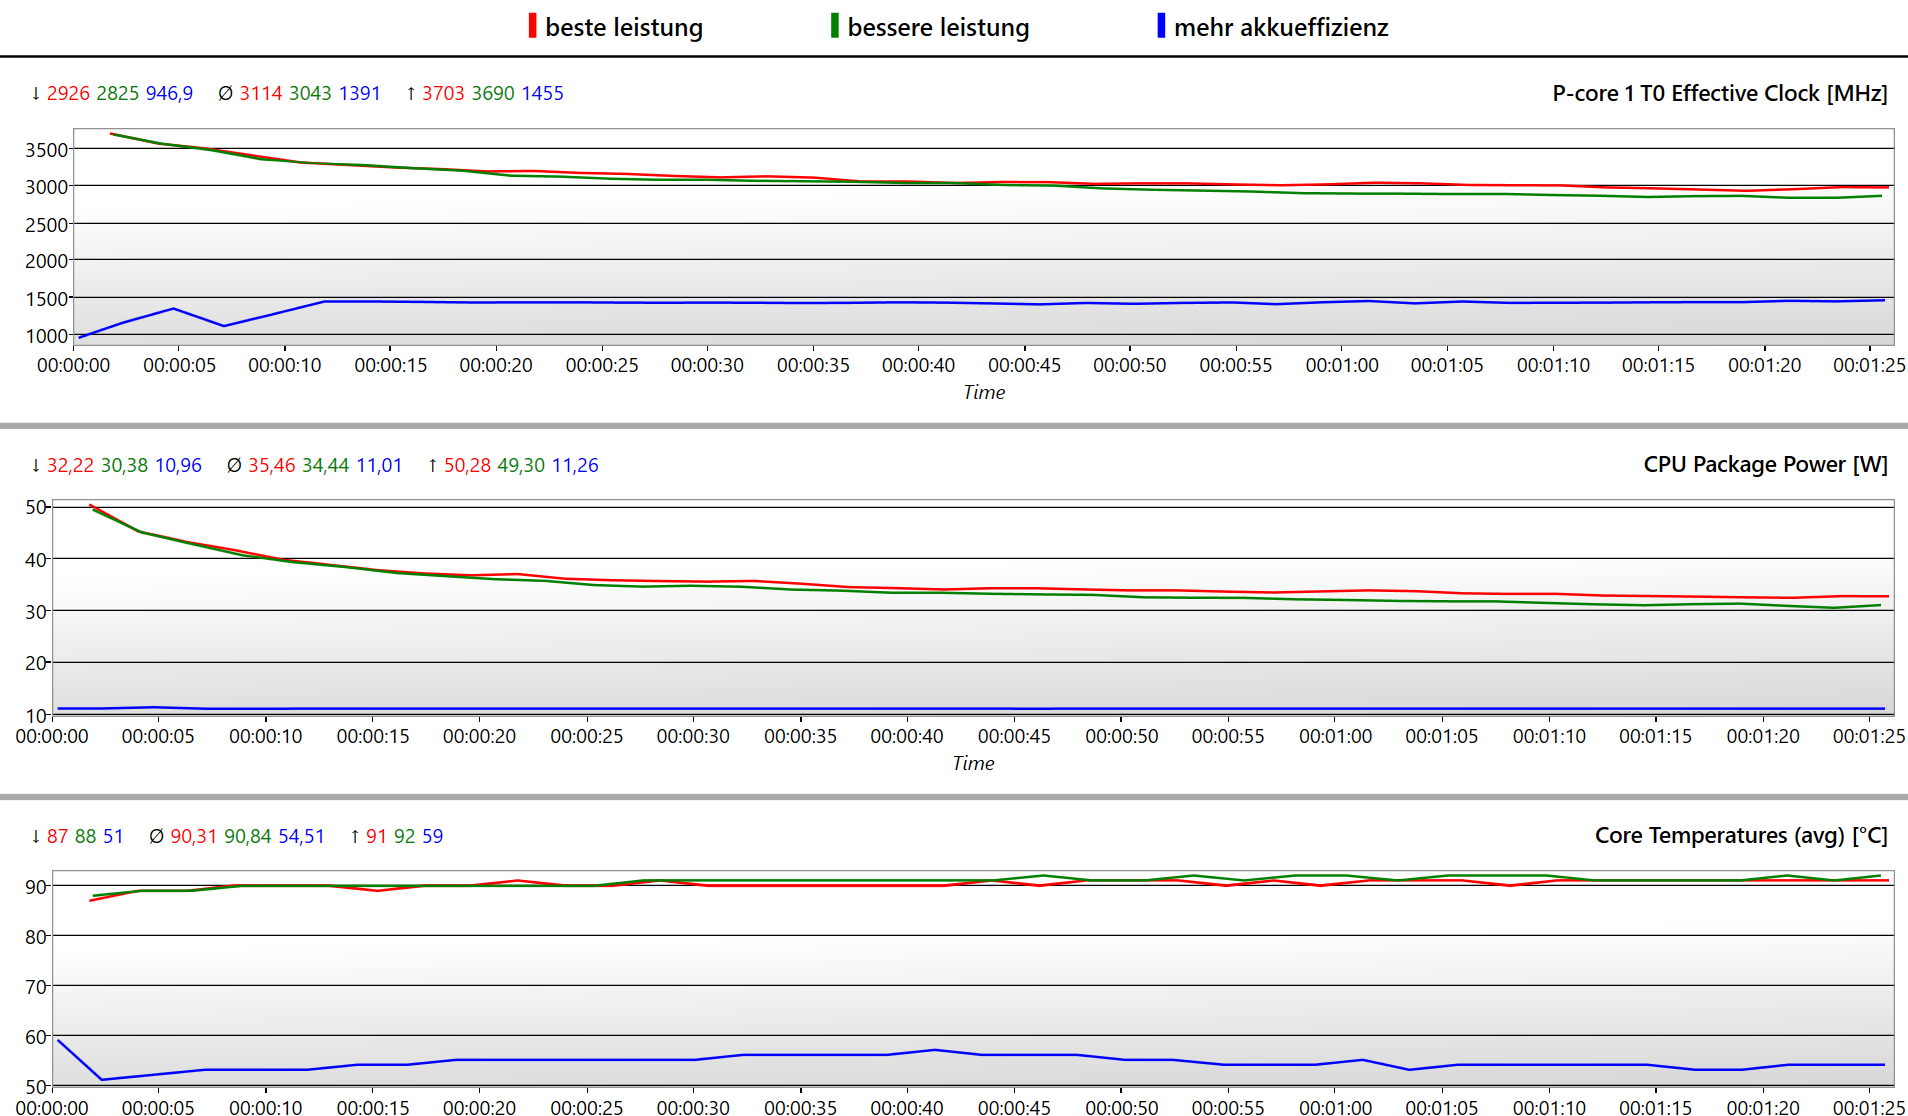Image resolution: width=1908 pixels, height=1116 pixels.
Task: Click the average power value 35,46
Action: 272,465
